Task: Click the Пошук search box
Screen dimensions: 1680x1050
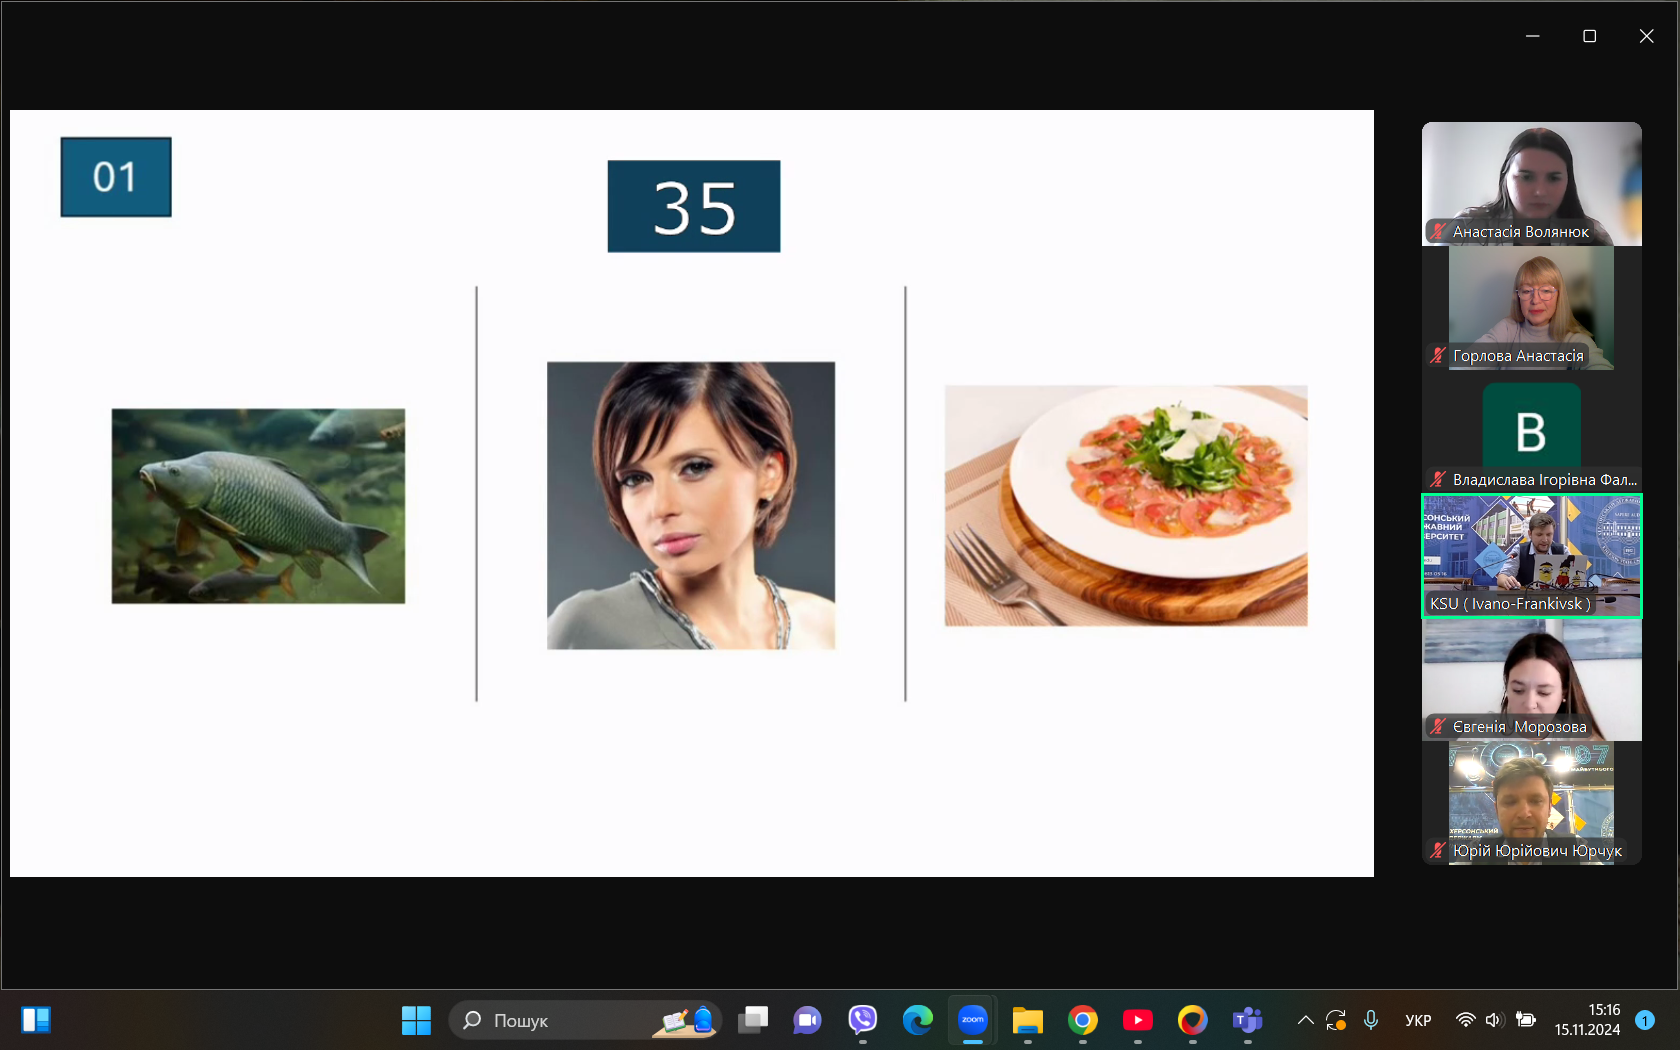Action: click(x=586, y=1020)
